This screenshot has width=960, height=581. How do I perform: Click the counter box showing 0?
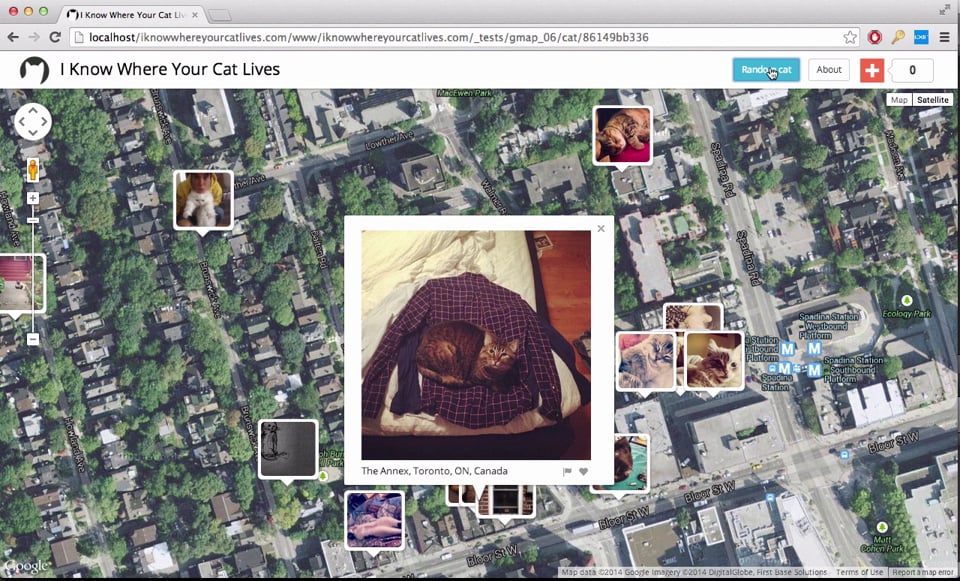coord(912,70)
